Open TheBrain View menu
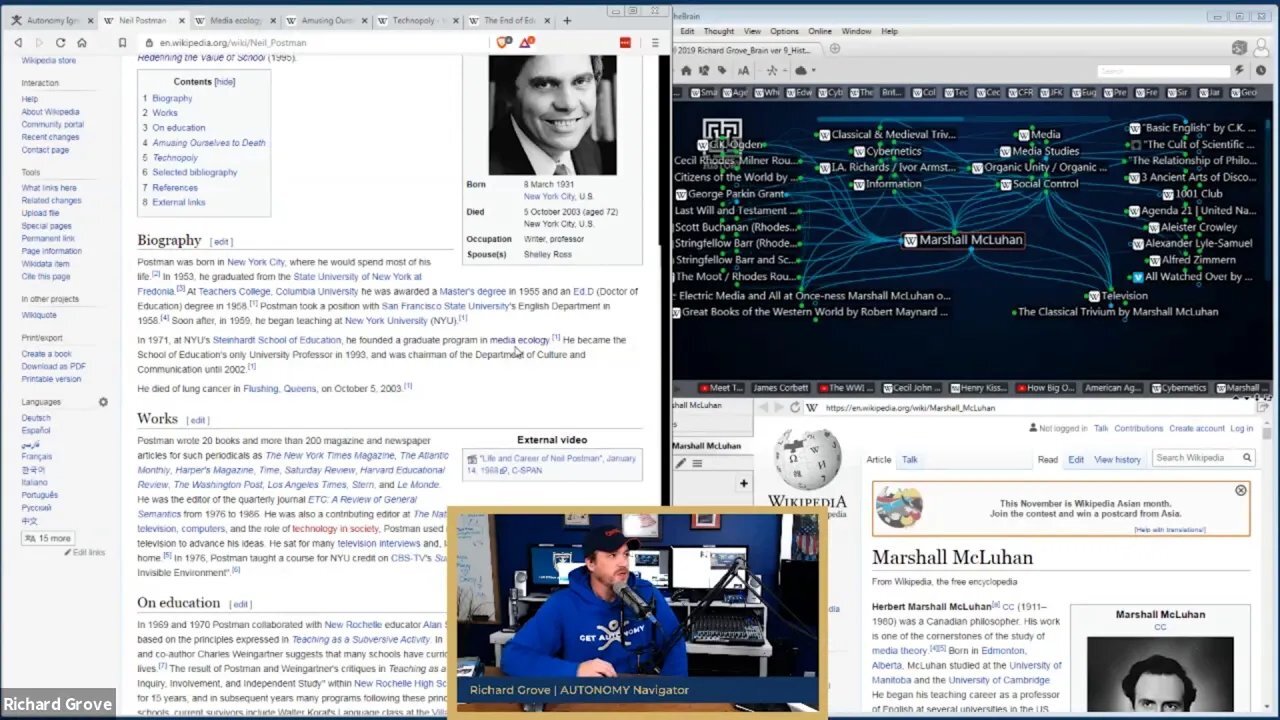Viewport: 1280px width, 720px height. click(x=752, y=31)
